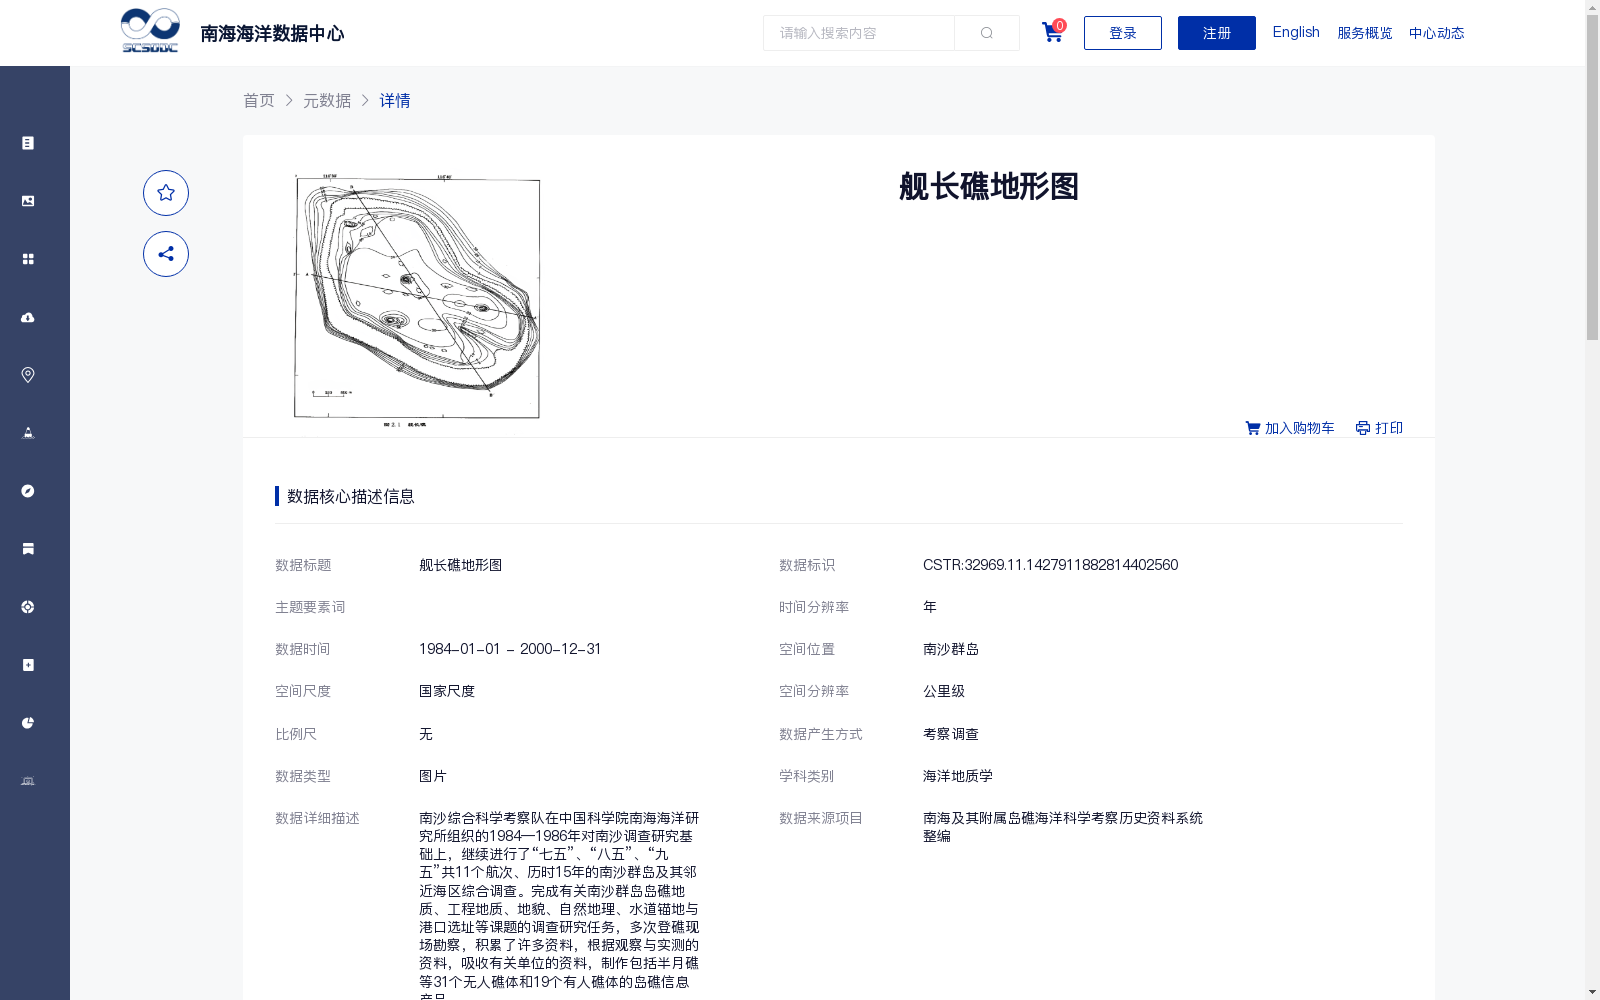Open the bookmark-shaped sidebar icon
1600x1000 pixels.
(x=28, y=549)
